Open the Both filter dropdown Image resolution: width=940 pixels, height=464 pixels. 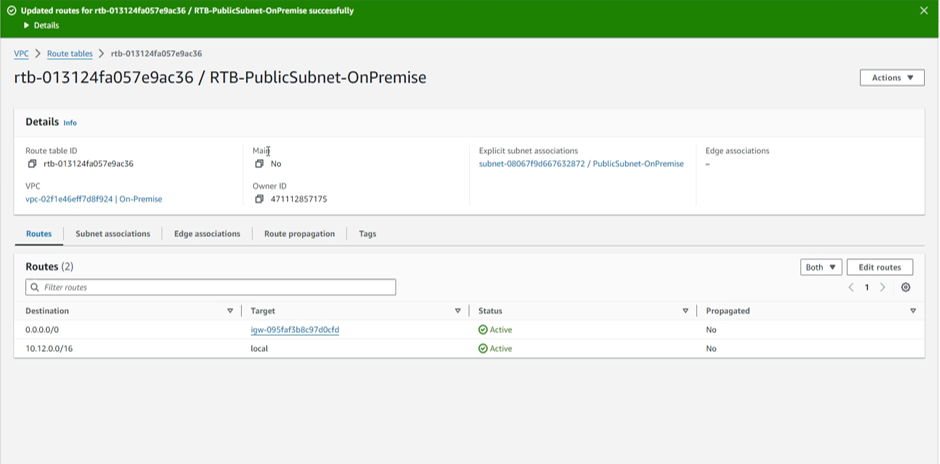[x=820, y=267]
